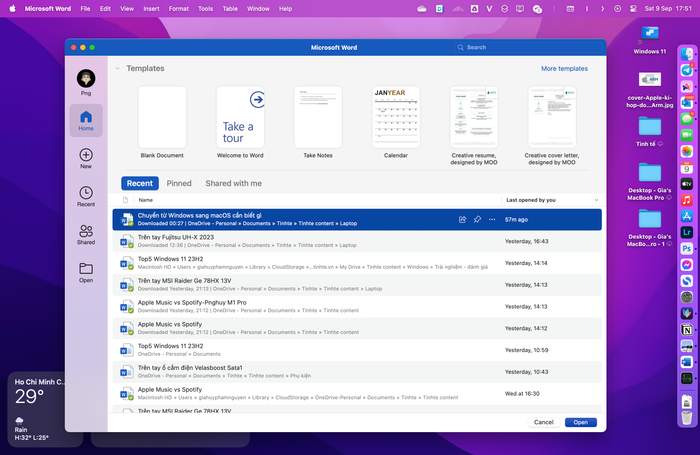Open Messenger from the Dock

click(x=687, y=265)
